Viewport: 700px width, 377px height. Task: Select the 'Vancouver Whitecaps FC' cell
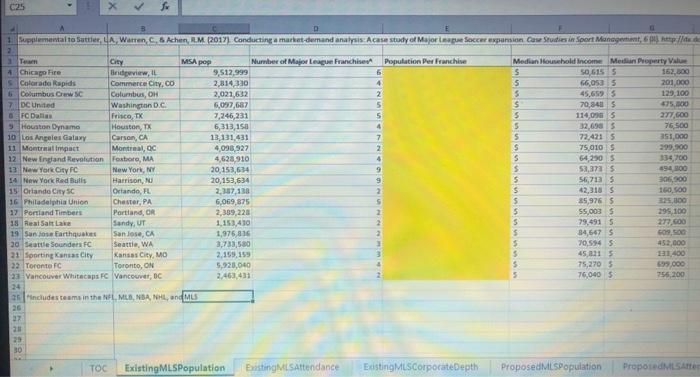click(x=70, y=276)
